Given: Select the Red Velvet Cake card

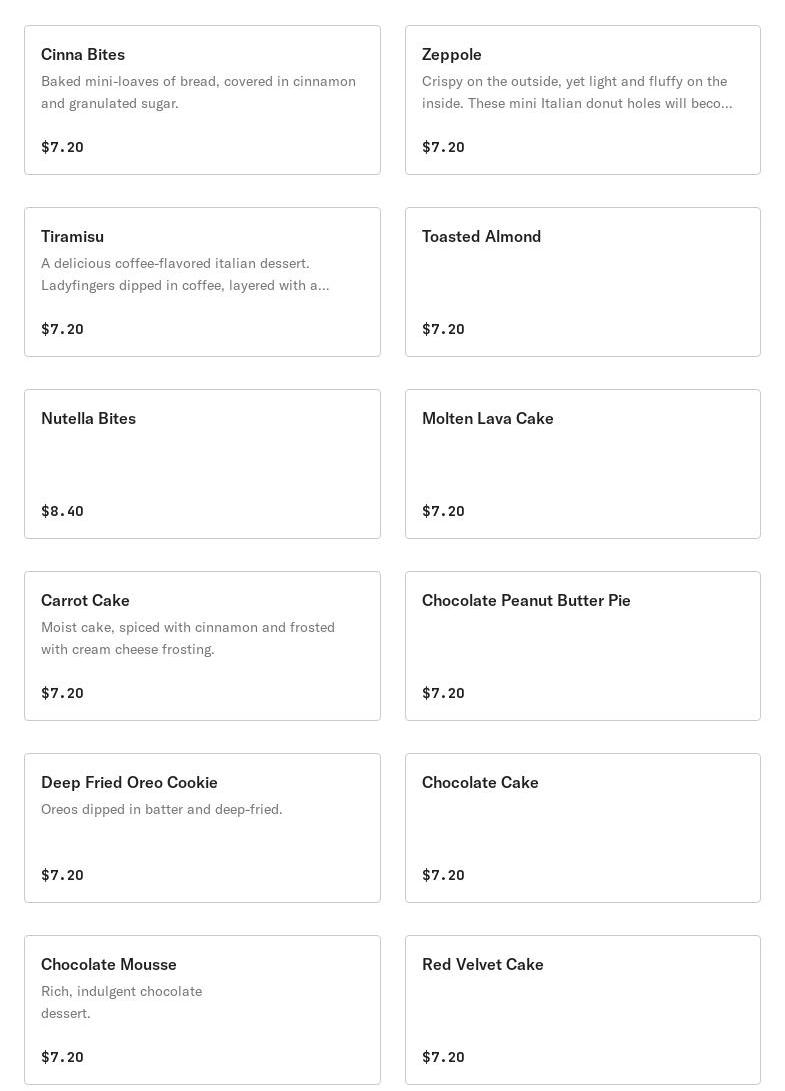Looking at the screenshot, I should tap(582, 1010).
